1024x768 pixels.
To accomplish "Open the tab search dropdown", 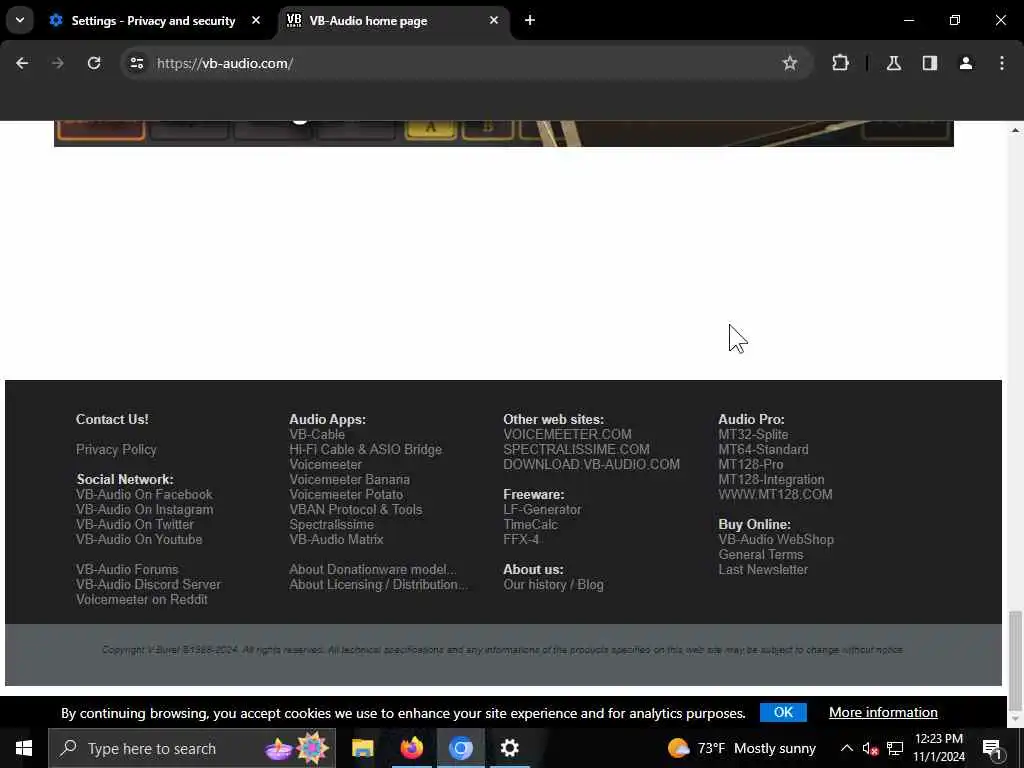I will (20, 20).
